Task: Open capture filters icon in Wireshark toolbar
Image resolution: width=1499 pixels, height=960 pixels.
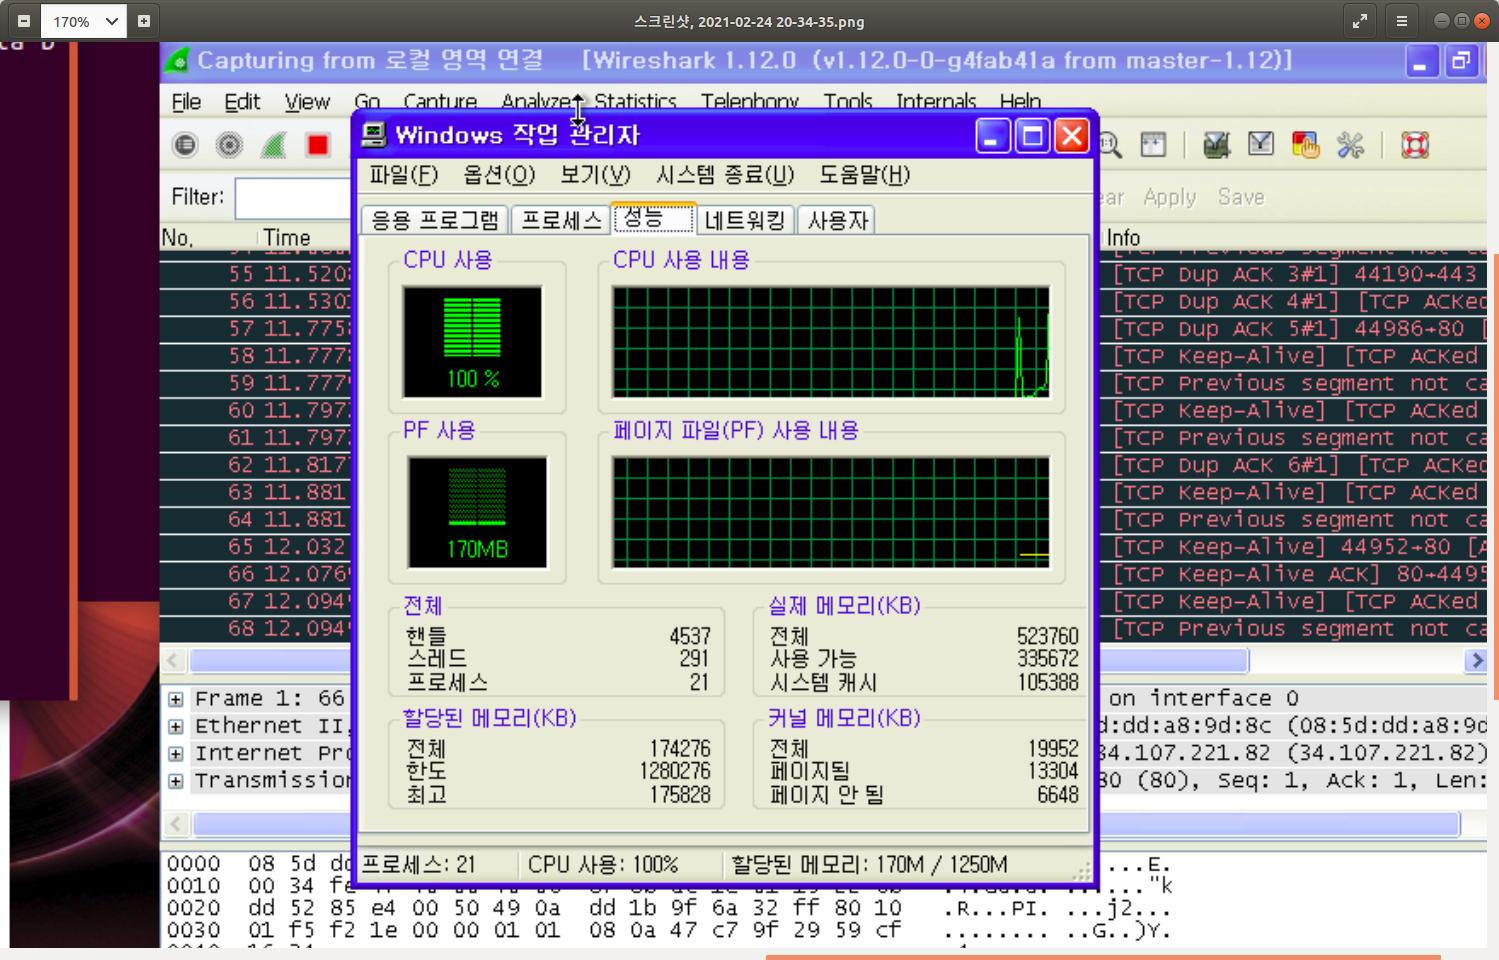Action: coord(1216,145)
